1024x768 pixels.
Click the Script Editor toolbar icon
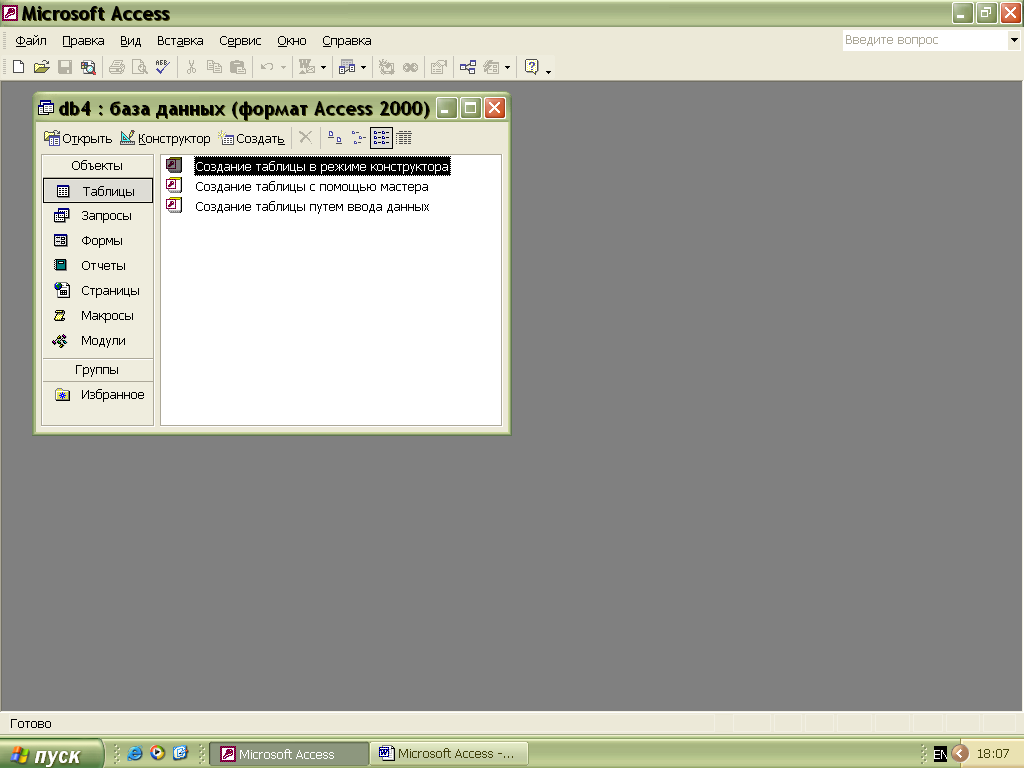pyautogui.click(x=410, y=67)
